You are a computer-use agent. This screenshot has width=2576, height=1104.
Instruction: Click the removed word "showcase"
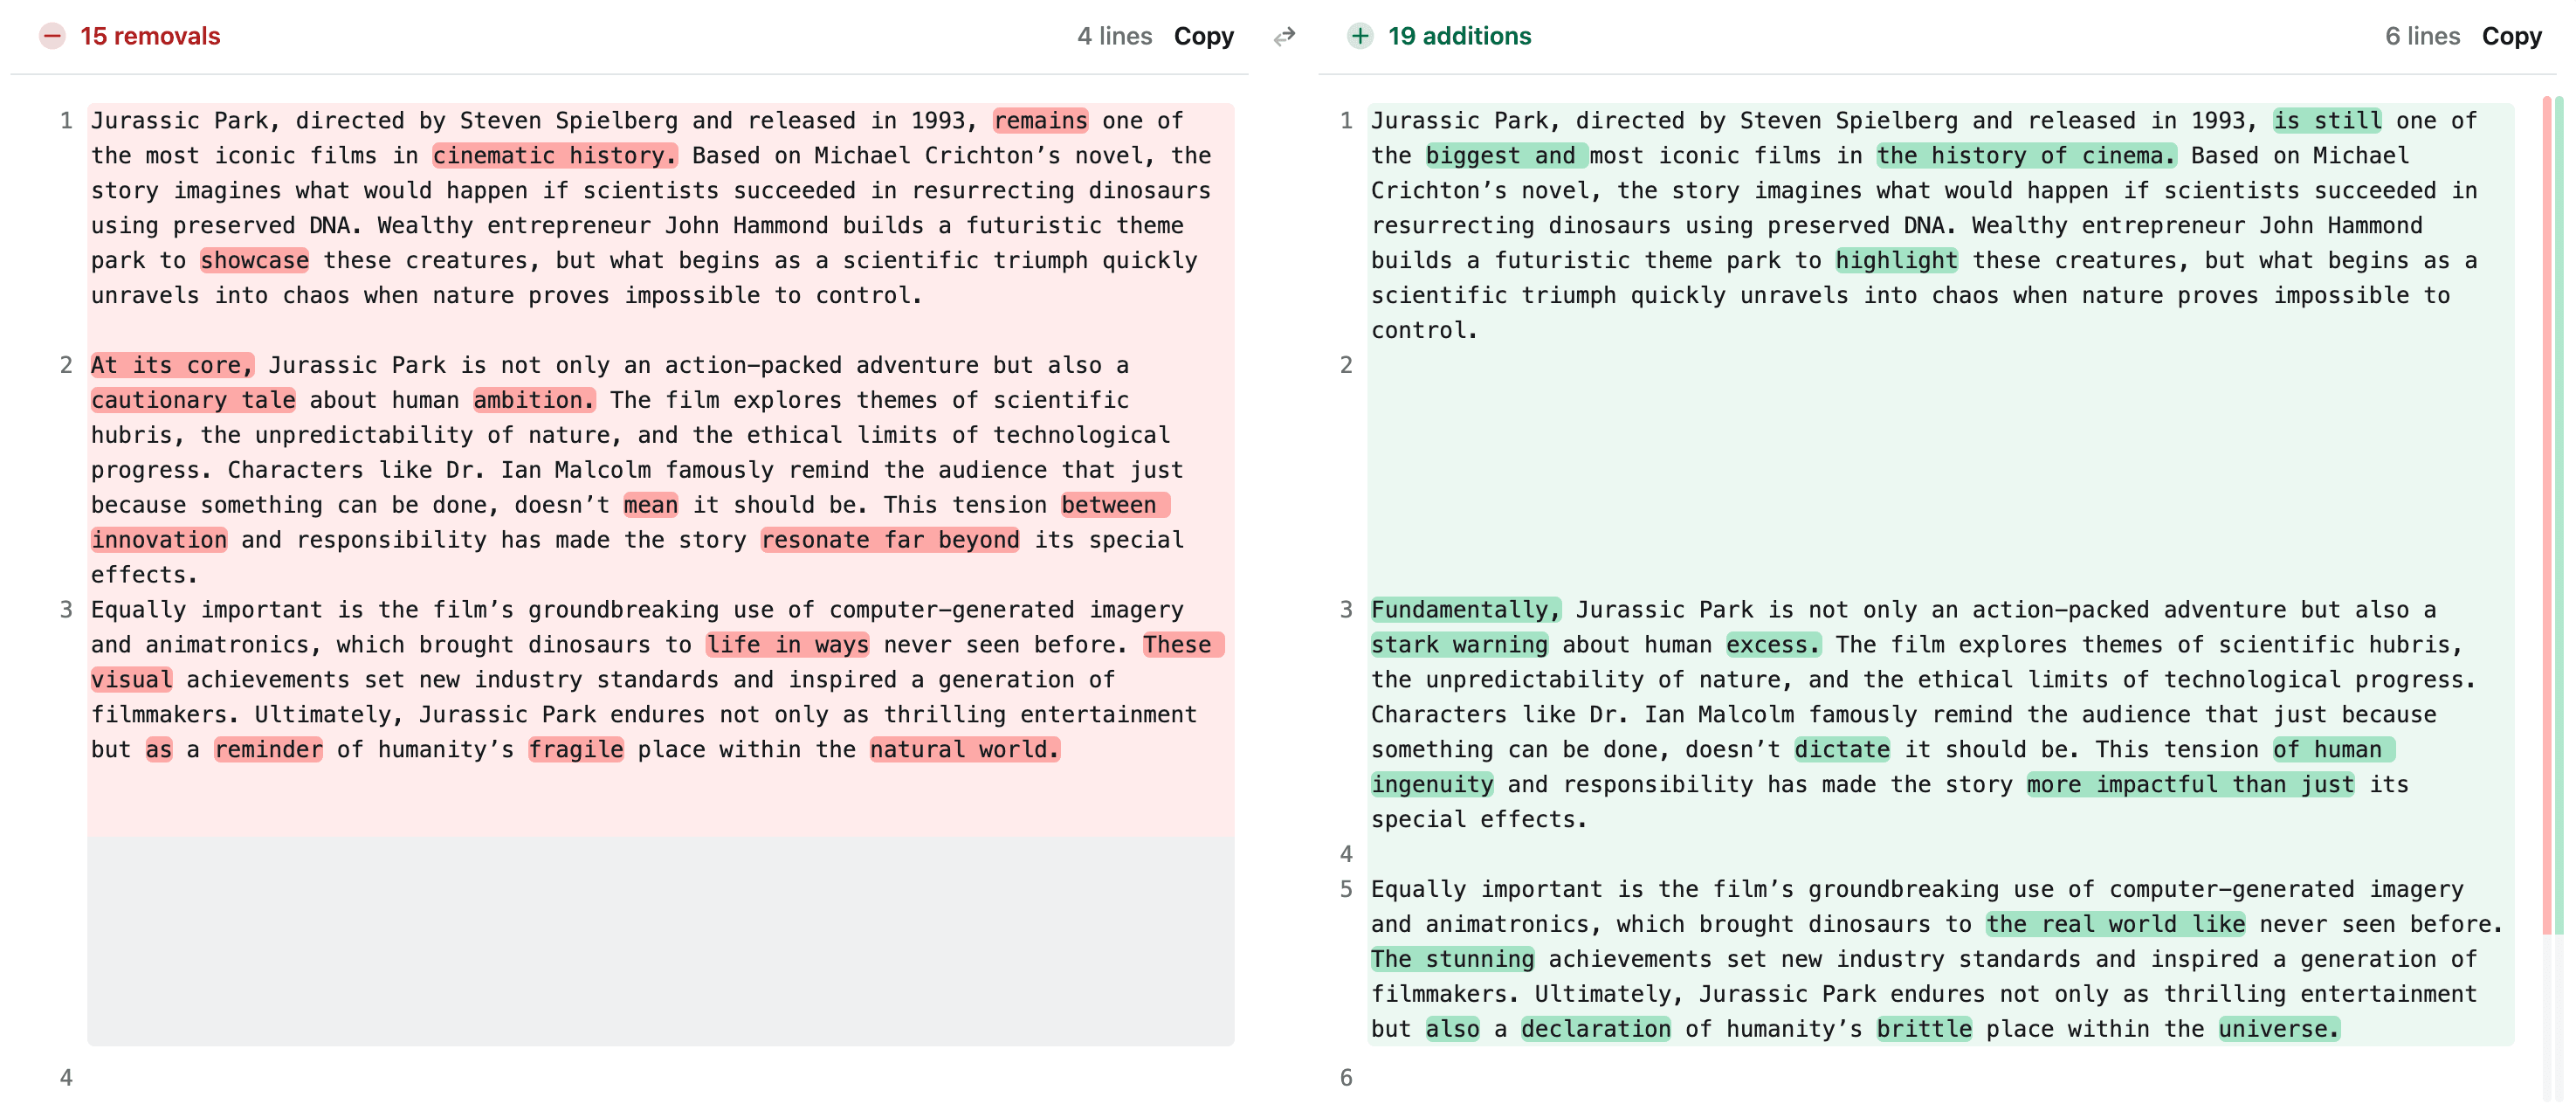click(254, 261)
